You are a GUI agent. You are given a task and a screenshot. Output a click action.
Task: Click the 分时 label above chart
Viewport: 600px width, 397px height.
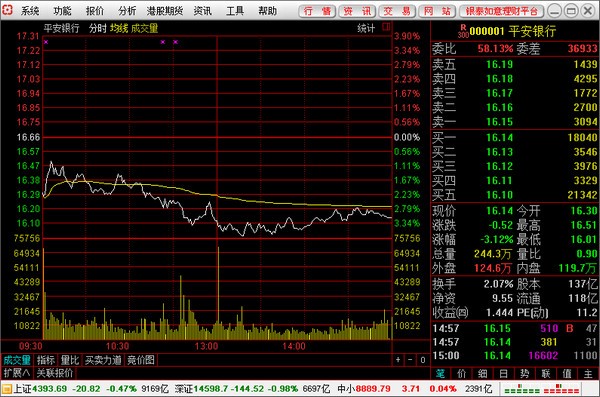coord(98,28)
